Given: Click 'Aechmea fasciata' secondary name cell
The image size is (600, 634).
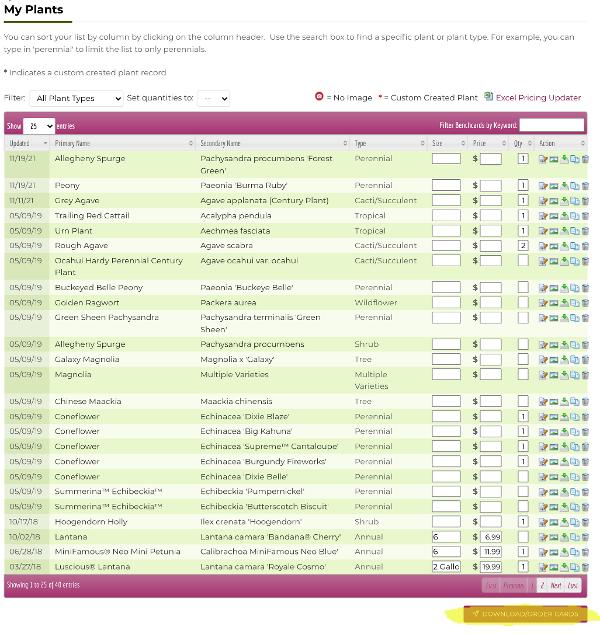Looking at the screenshot, I should [235, 231].
